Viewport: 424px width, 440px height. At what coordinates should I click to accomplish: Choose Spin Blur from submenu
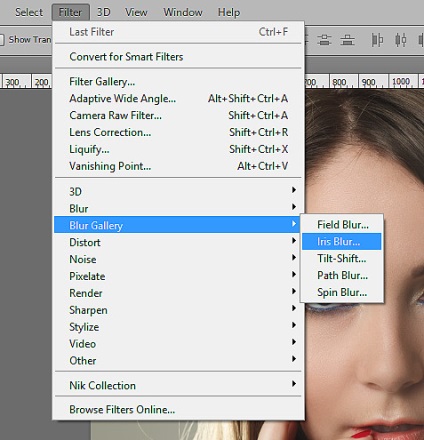pos(341,292)
